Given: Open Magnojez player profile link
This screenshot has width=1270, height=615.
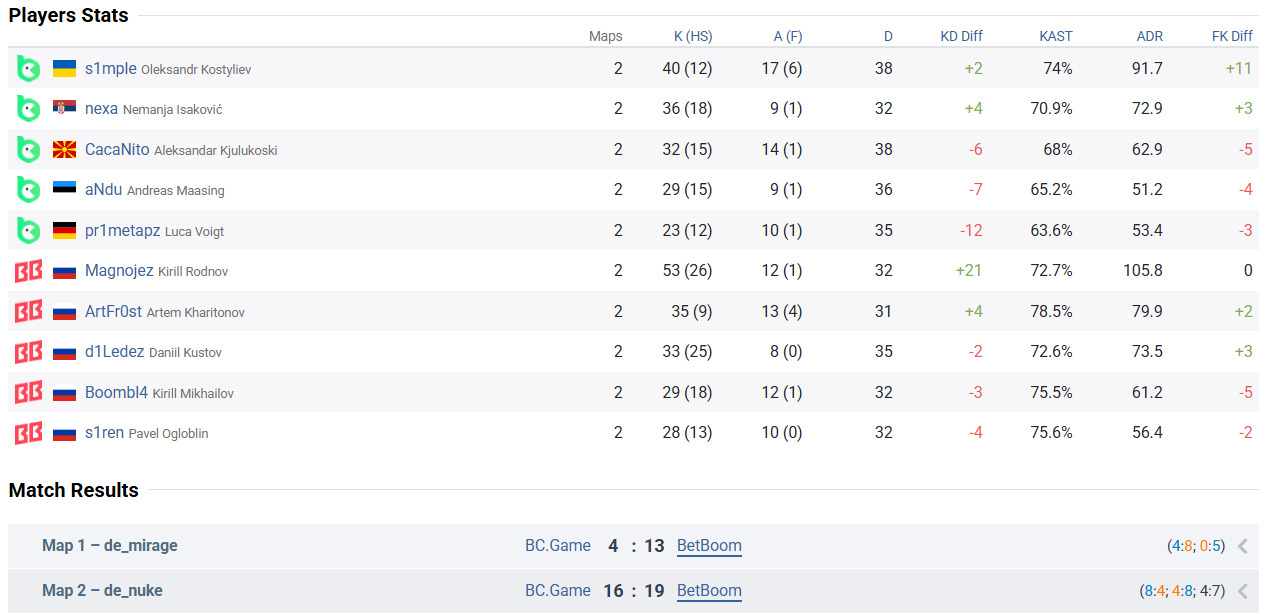Looking at the screenshot, I should (x=119, y=271).
